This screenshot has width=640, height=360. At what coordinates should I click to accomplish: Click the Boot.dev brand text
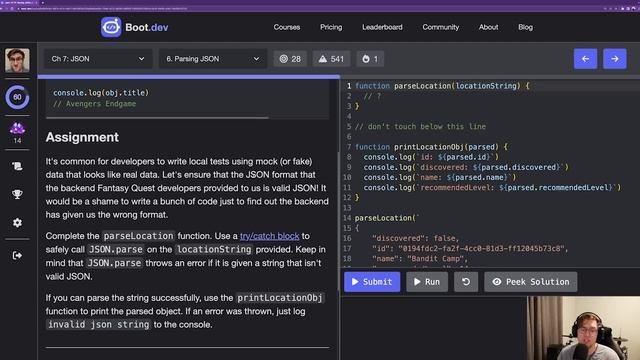(147, 27)
